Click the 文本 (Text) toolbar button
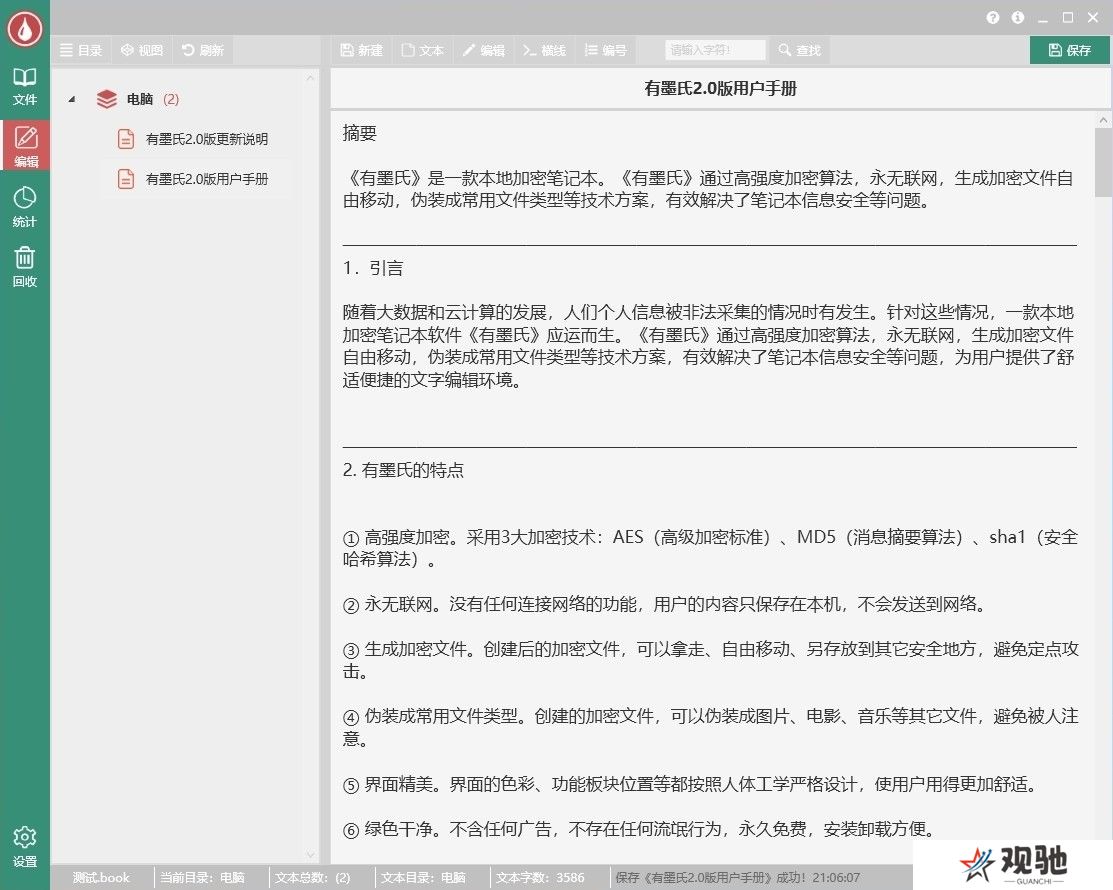Image resolution: width=1113 pixels, height=890 pixels. tap(423, 50)
